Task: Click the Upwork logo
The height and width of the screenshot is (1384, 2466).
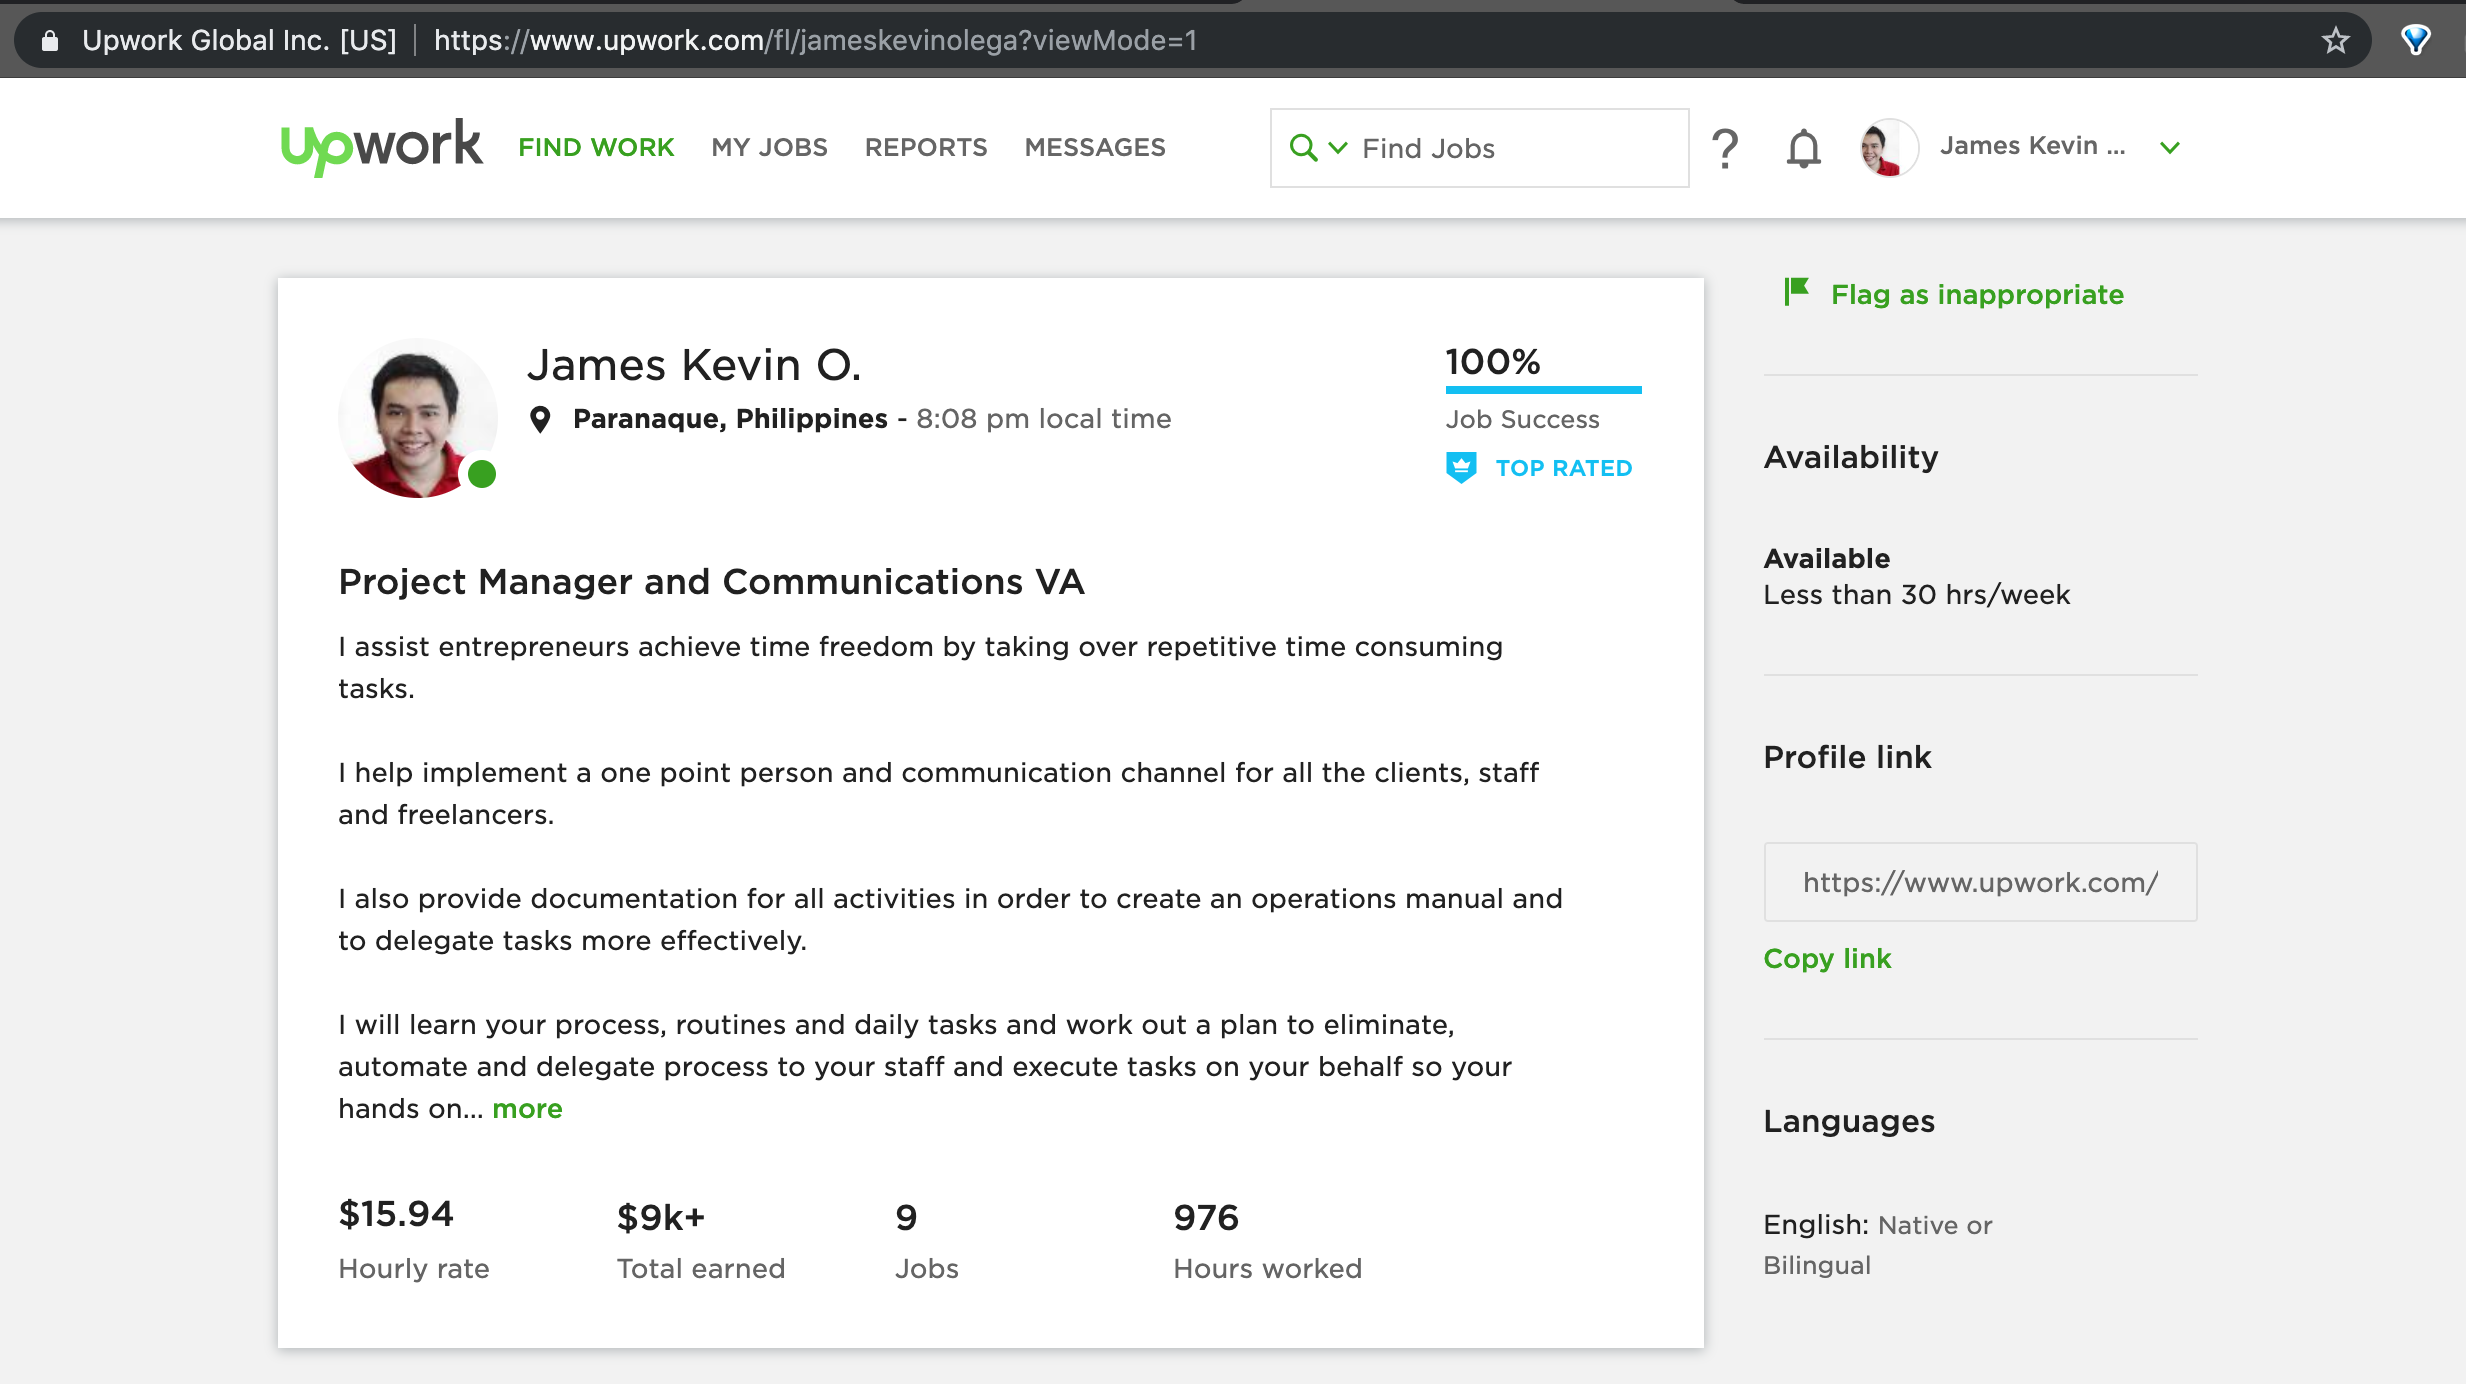Action: (x=381, y=147)
